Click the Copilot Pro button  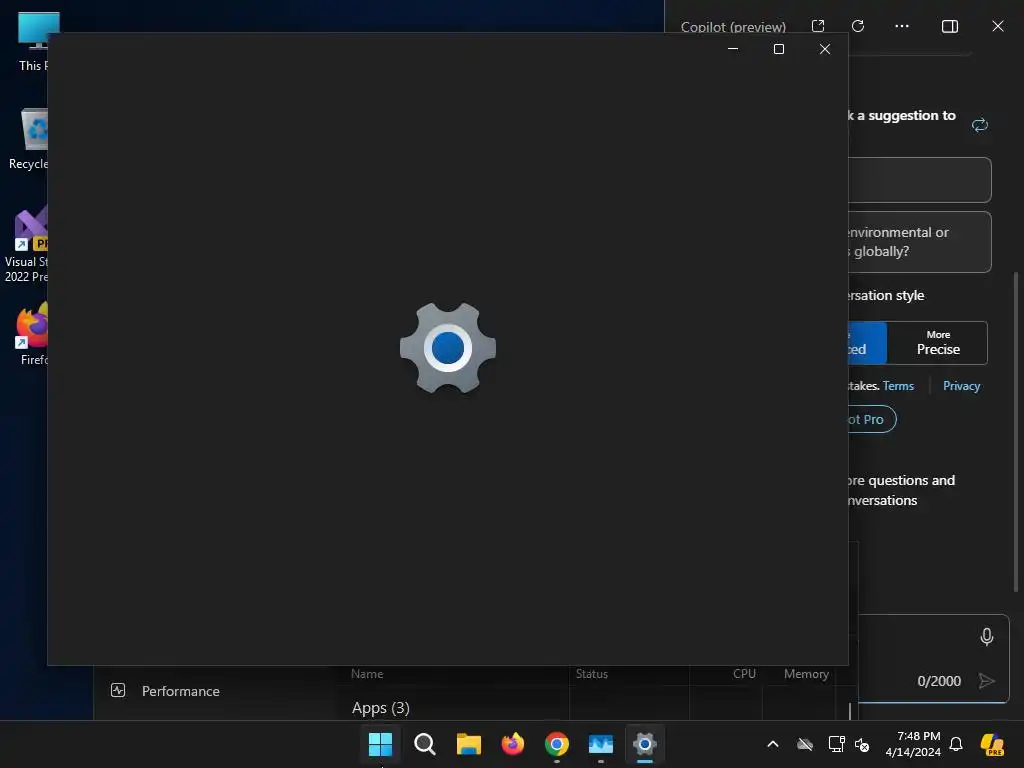click(x=872, y=419)
